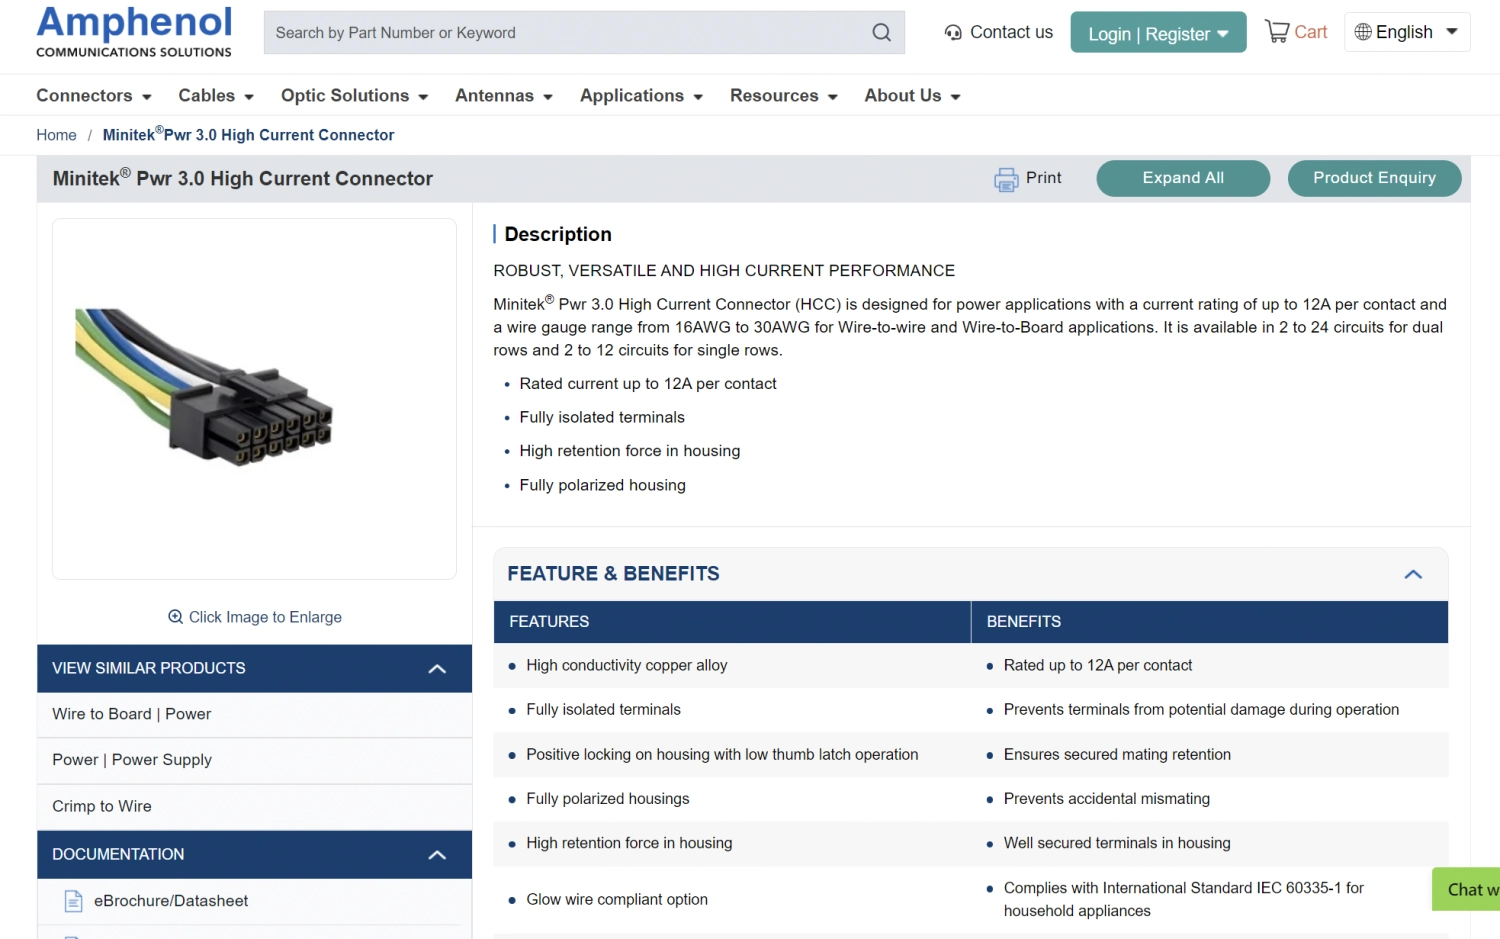Click the Product Enquiry button
Viewport: 1500px width, 939px height.
click(x=1374, y=178)
